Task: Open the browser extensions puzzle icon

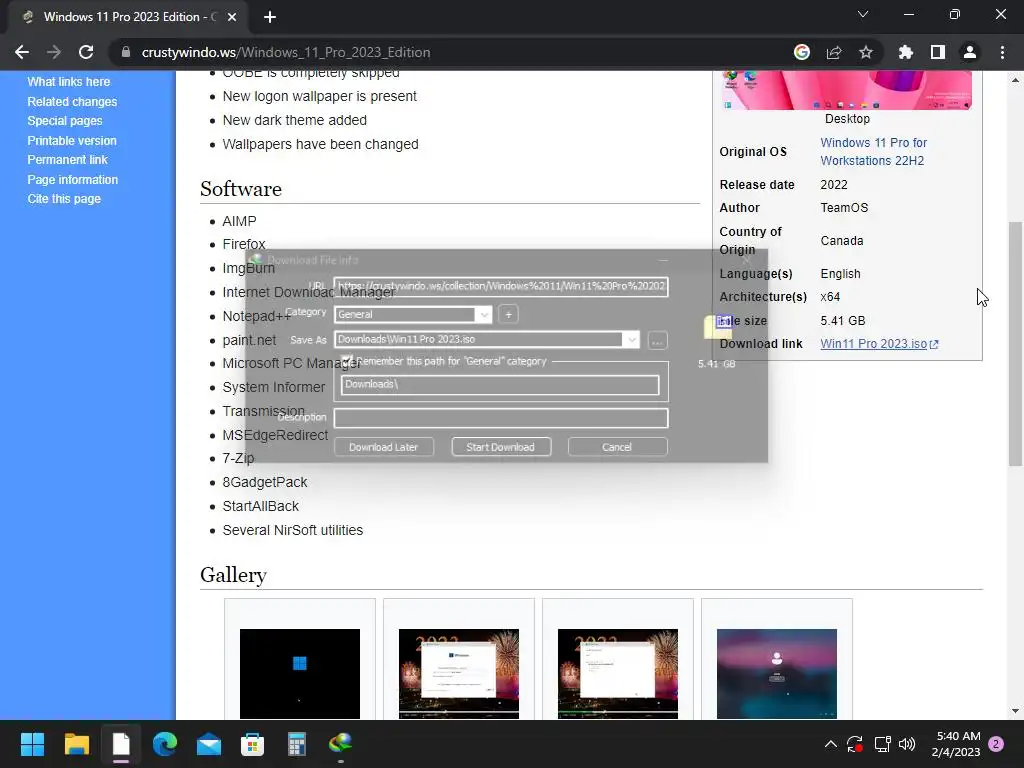Action: pos(905,52)
